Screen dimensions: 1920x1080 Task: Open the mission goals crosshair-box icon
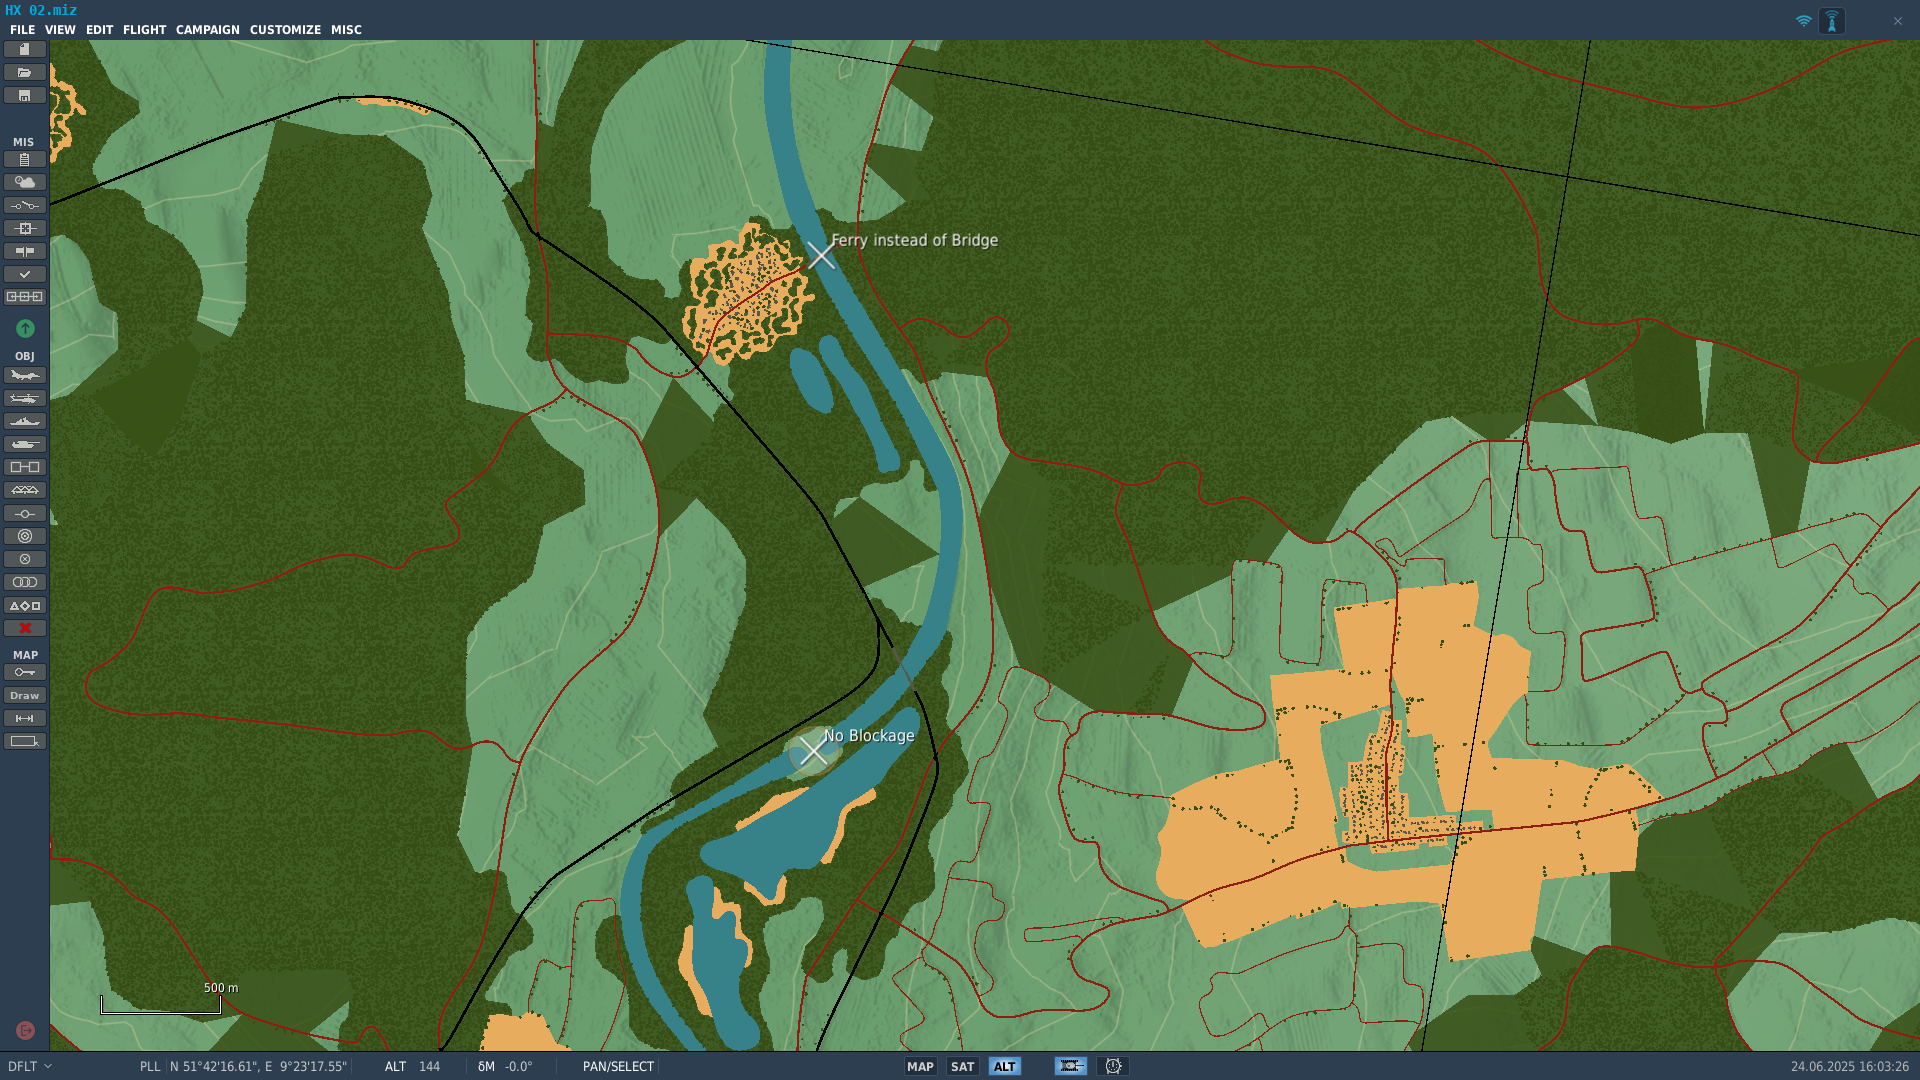coord(24,228)
